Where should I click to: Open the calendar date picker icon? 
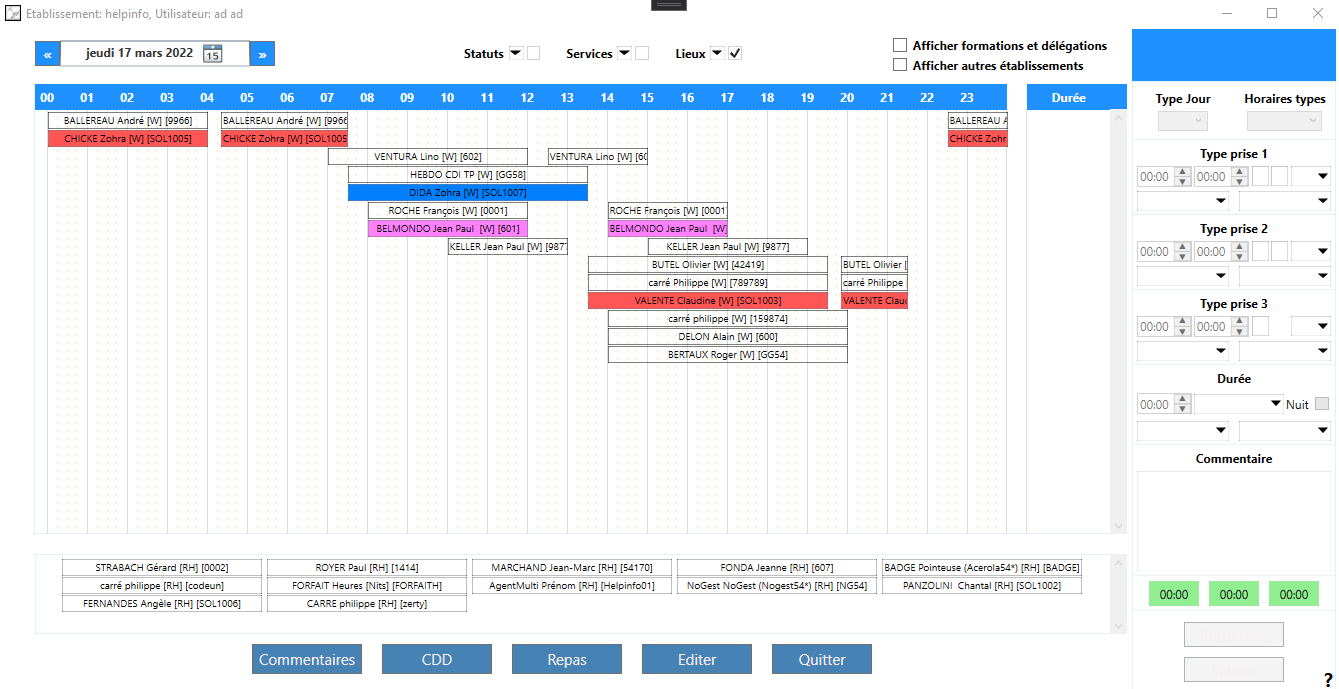pyautogui.click(x=212, y=54)
